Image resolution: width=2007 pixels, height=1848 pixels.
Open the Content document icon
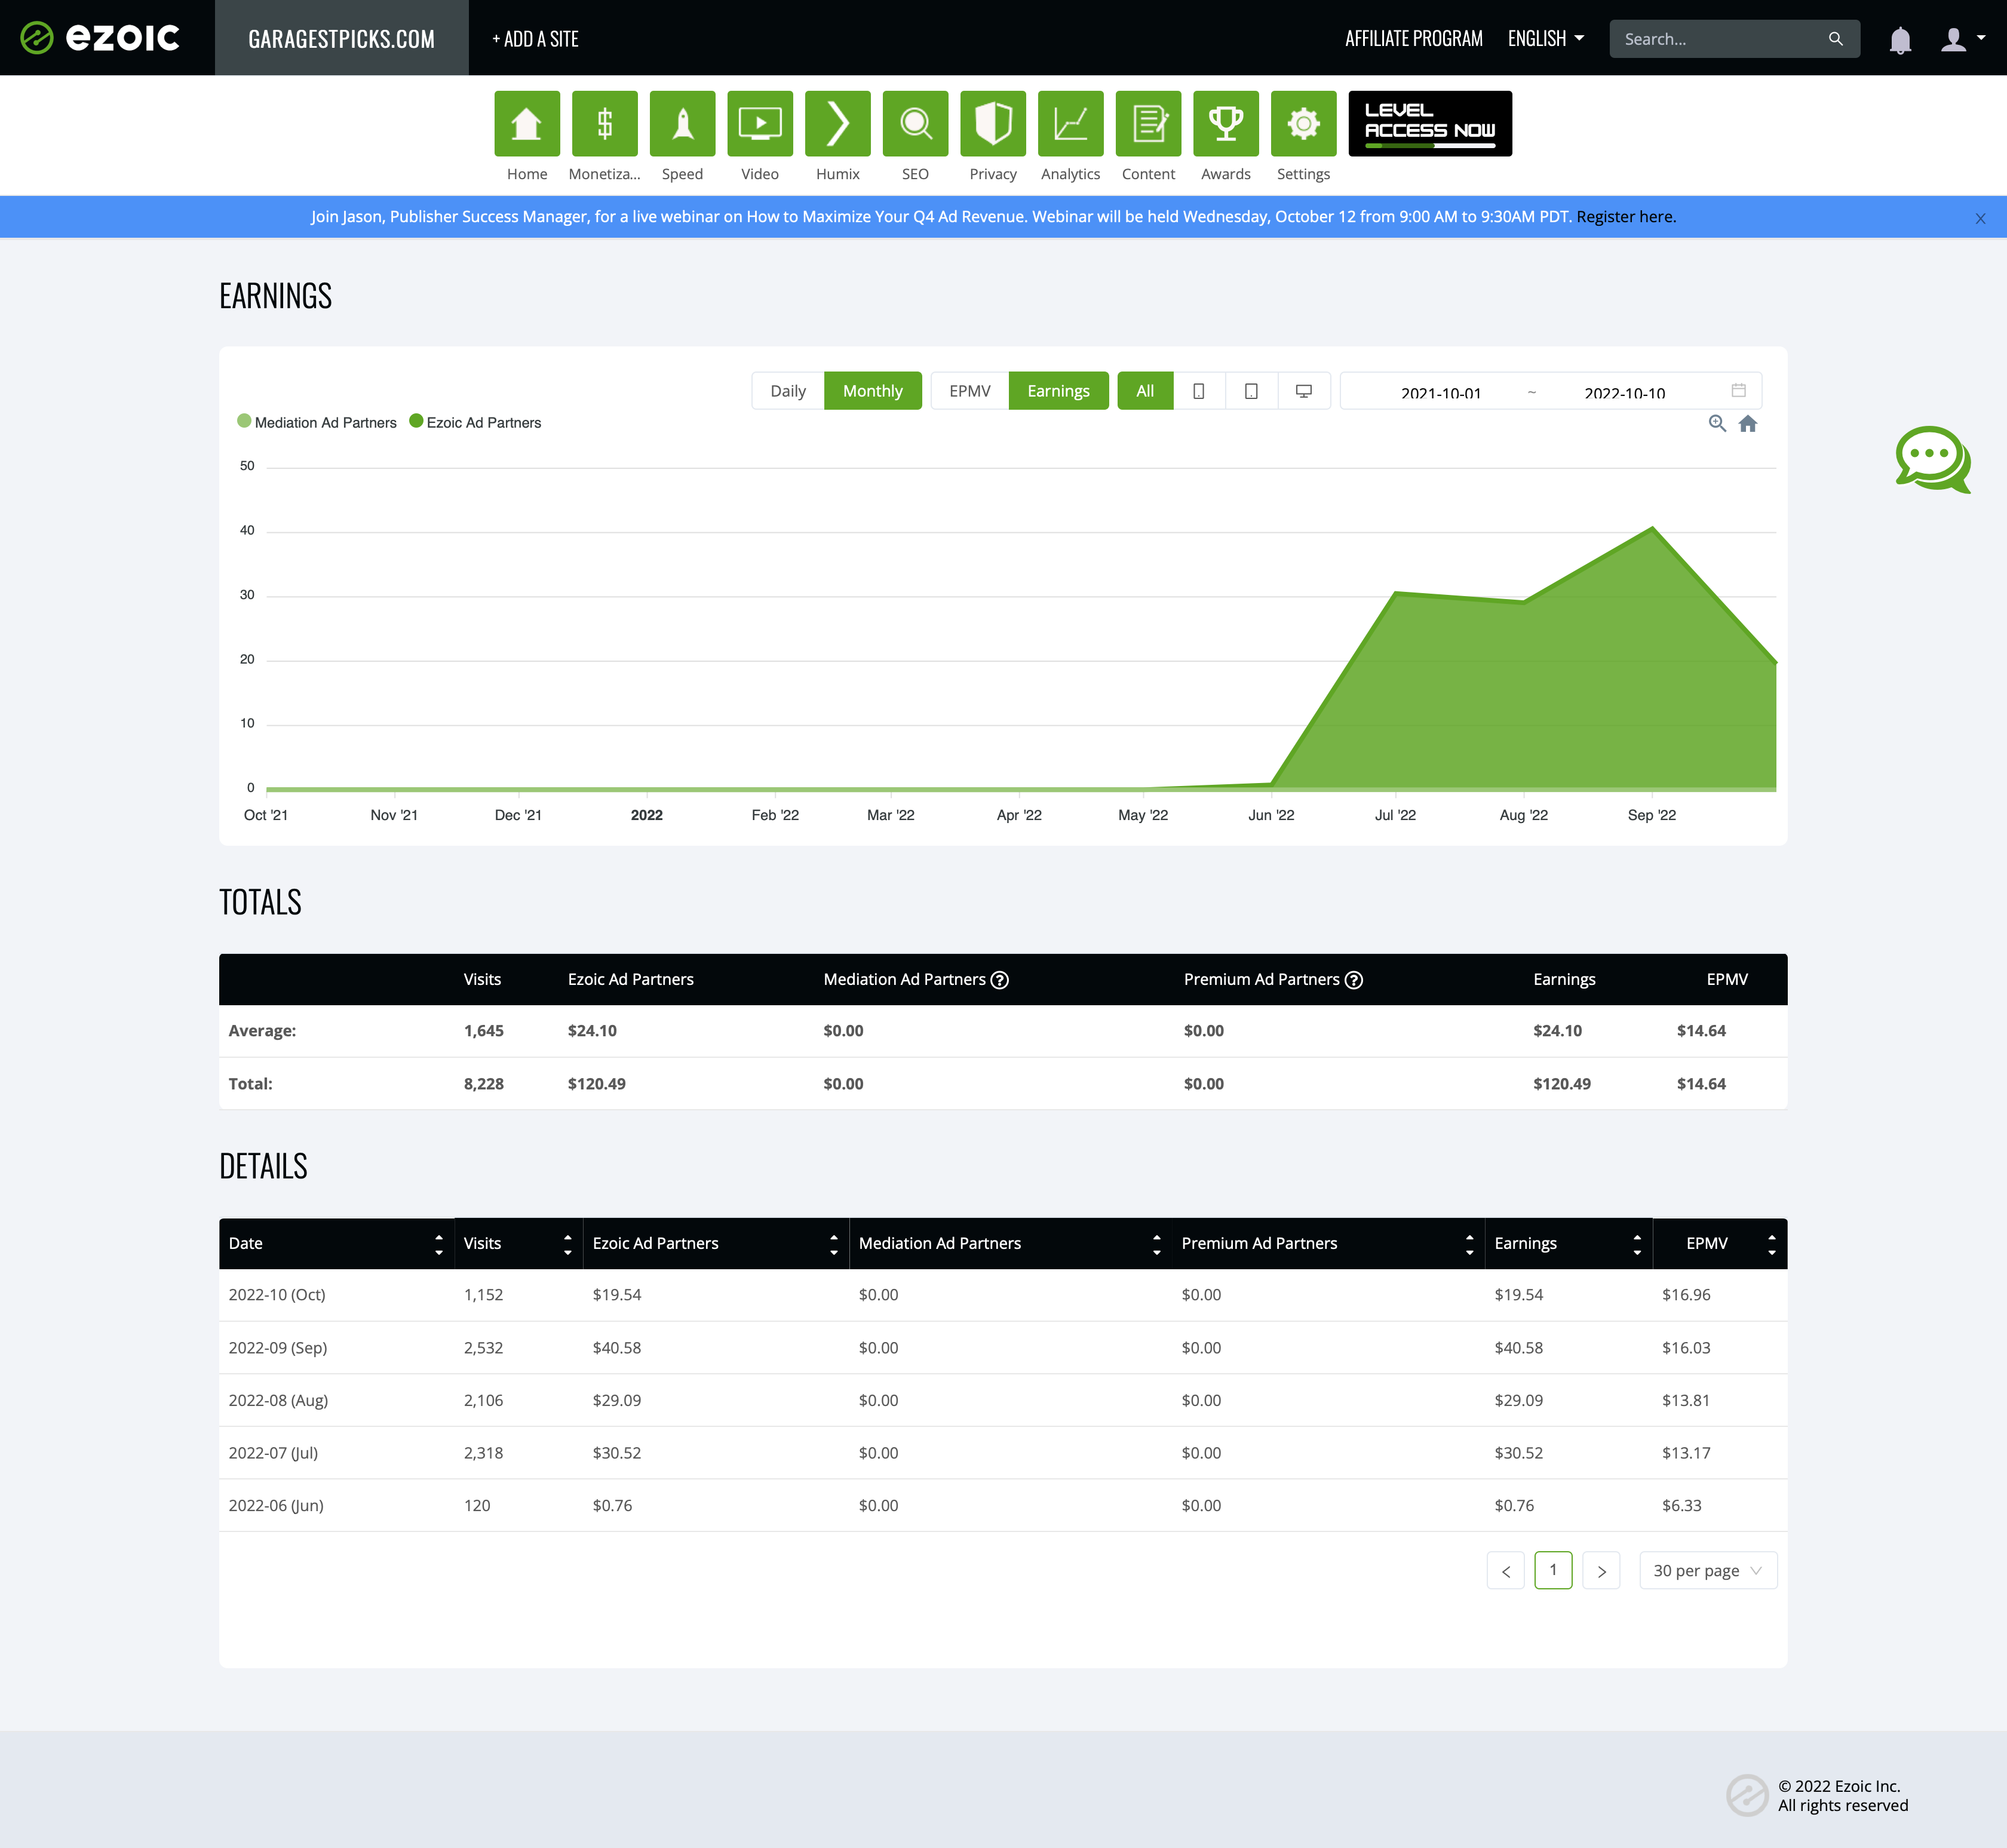tap(1148, 124)
